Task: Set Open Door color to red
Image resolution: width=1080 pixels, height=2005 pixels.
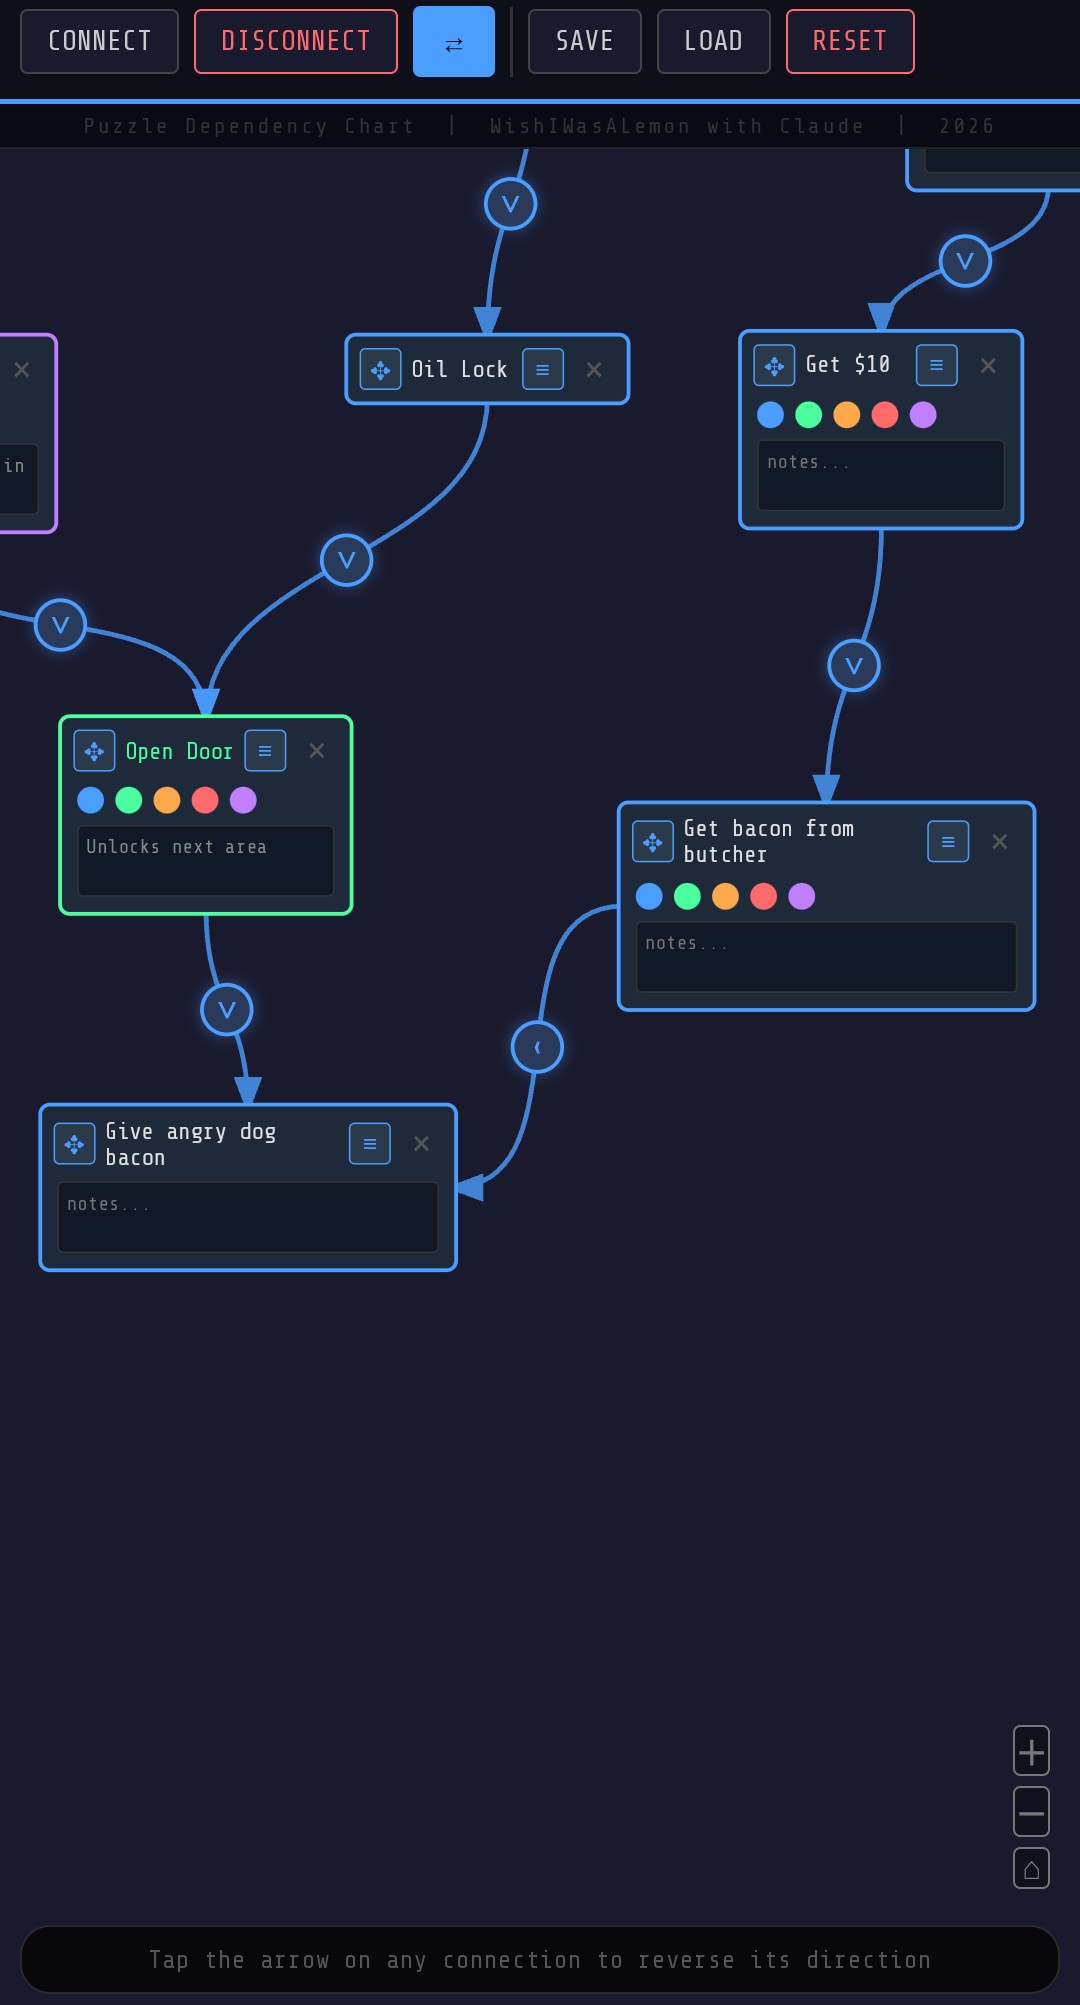Action: (205, 800)
